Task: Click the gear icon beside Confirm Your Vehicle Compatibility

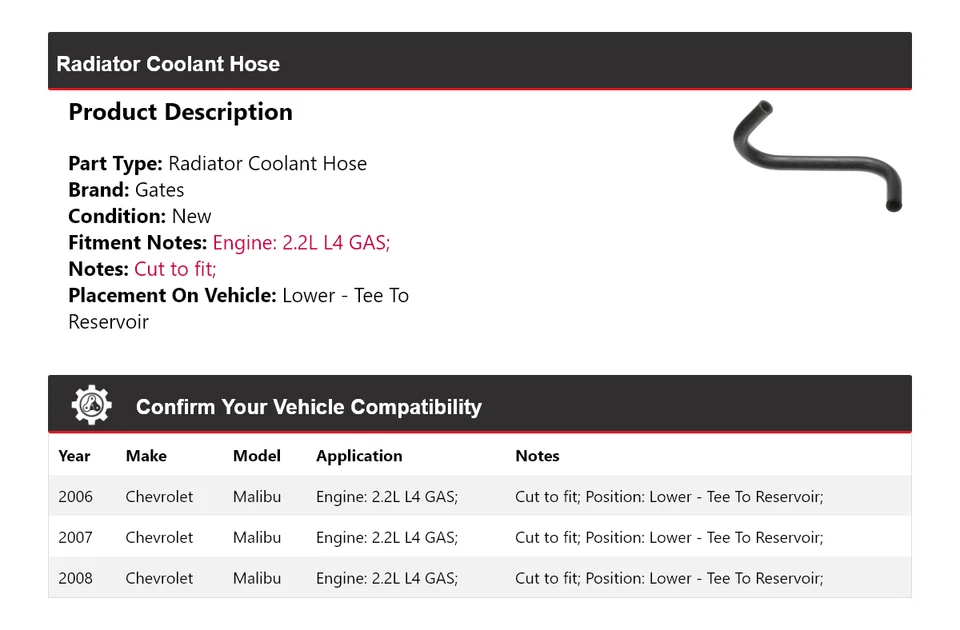Action: [91, 405]
